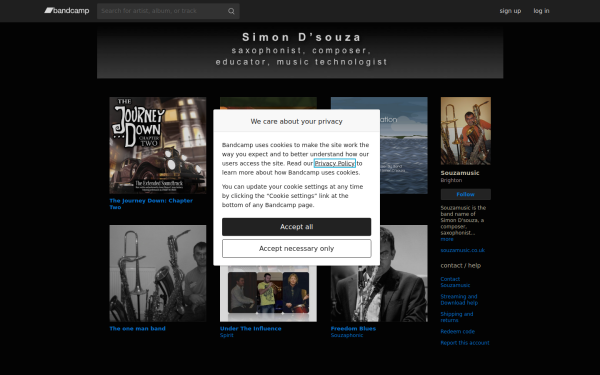Screen dimensions: 600x375
Task: Open The Journey Down album cover
Action: pos(158,145)
